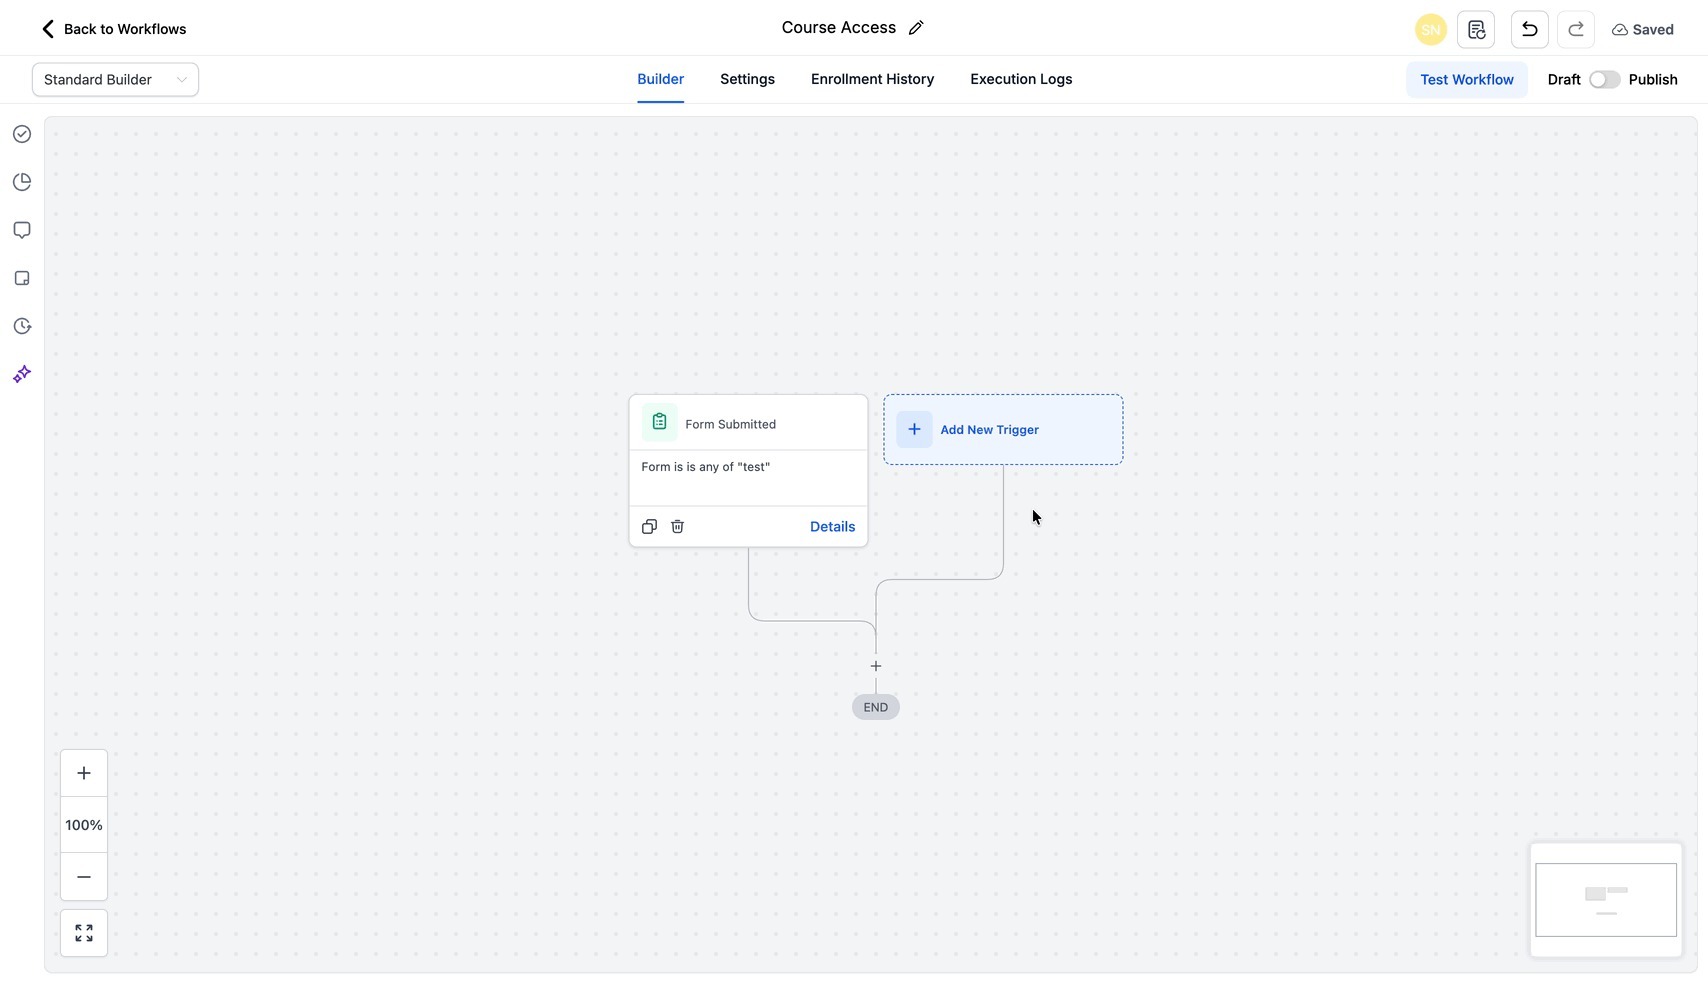Open Details of Form Submitted trigger
1708x985 pixels.
point(832,527)
